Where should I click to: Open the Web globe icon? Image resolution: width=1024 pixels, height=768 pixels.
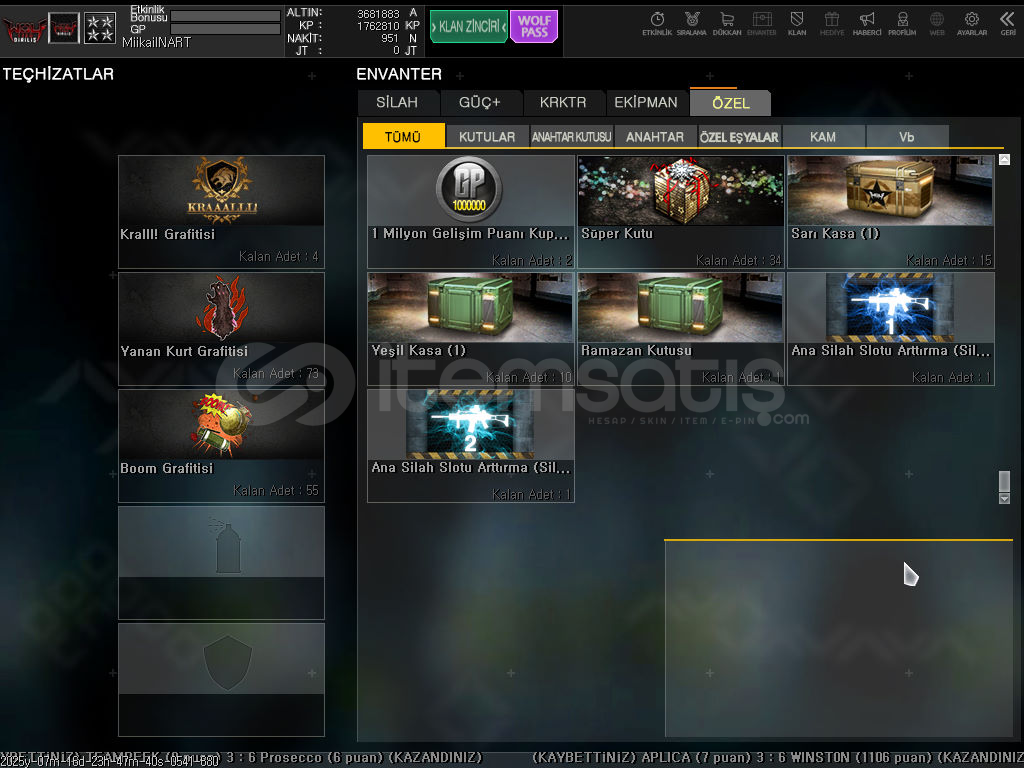[936, 24]
